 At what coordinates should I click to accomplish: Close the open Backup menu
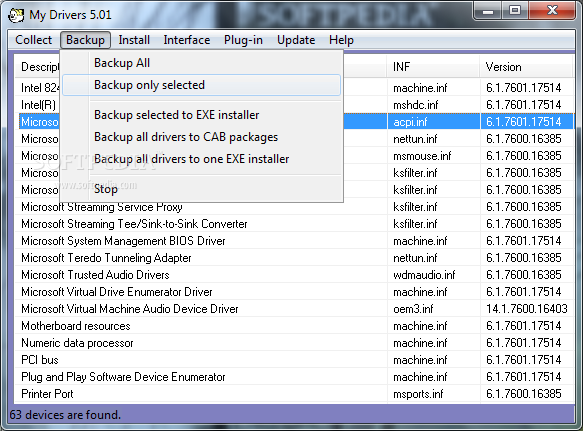pos(85,40)
